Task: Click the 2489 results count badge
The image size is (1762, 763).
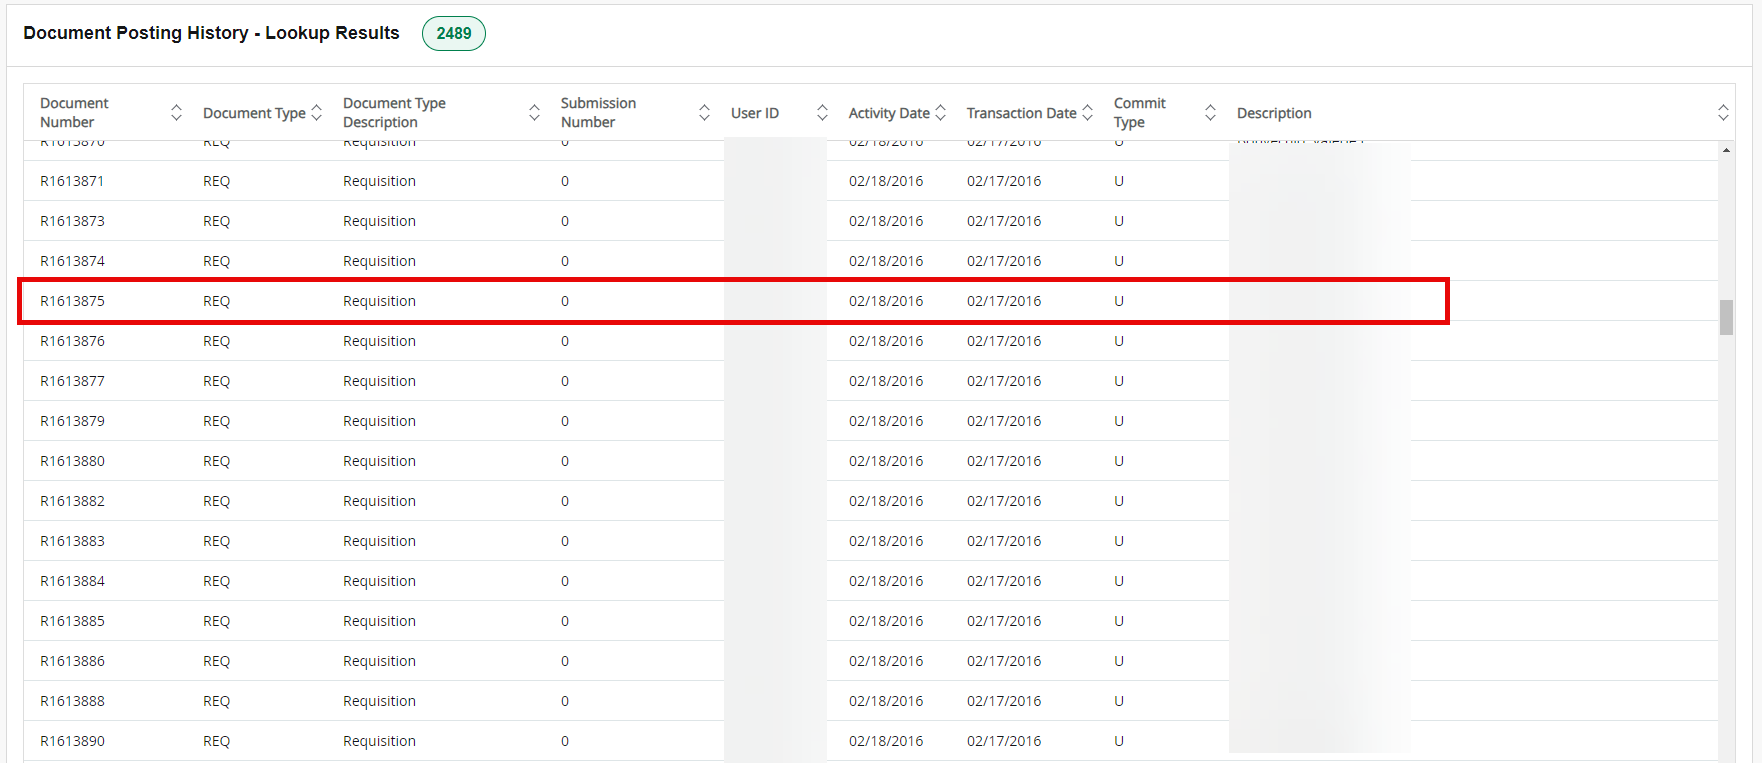Action: (453, 33)
